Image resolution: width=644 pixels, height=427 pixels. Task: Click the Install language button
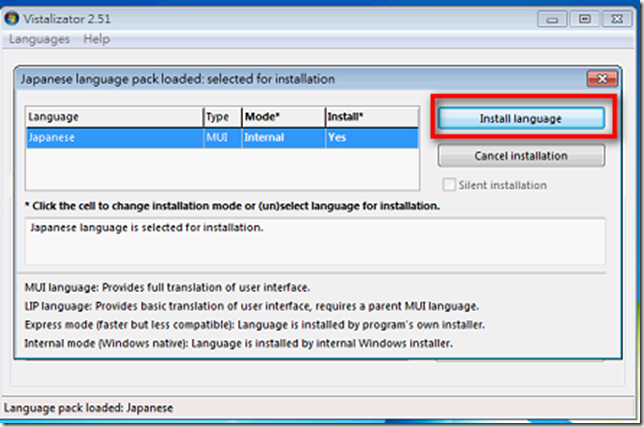click(x=521, y=118)
